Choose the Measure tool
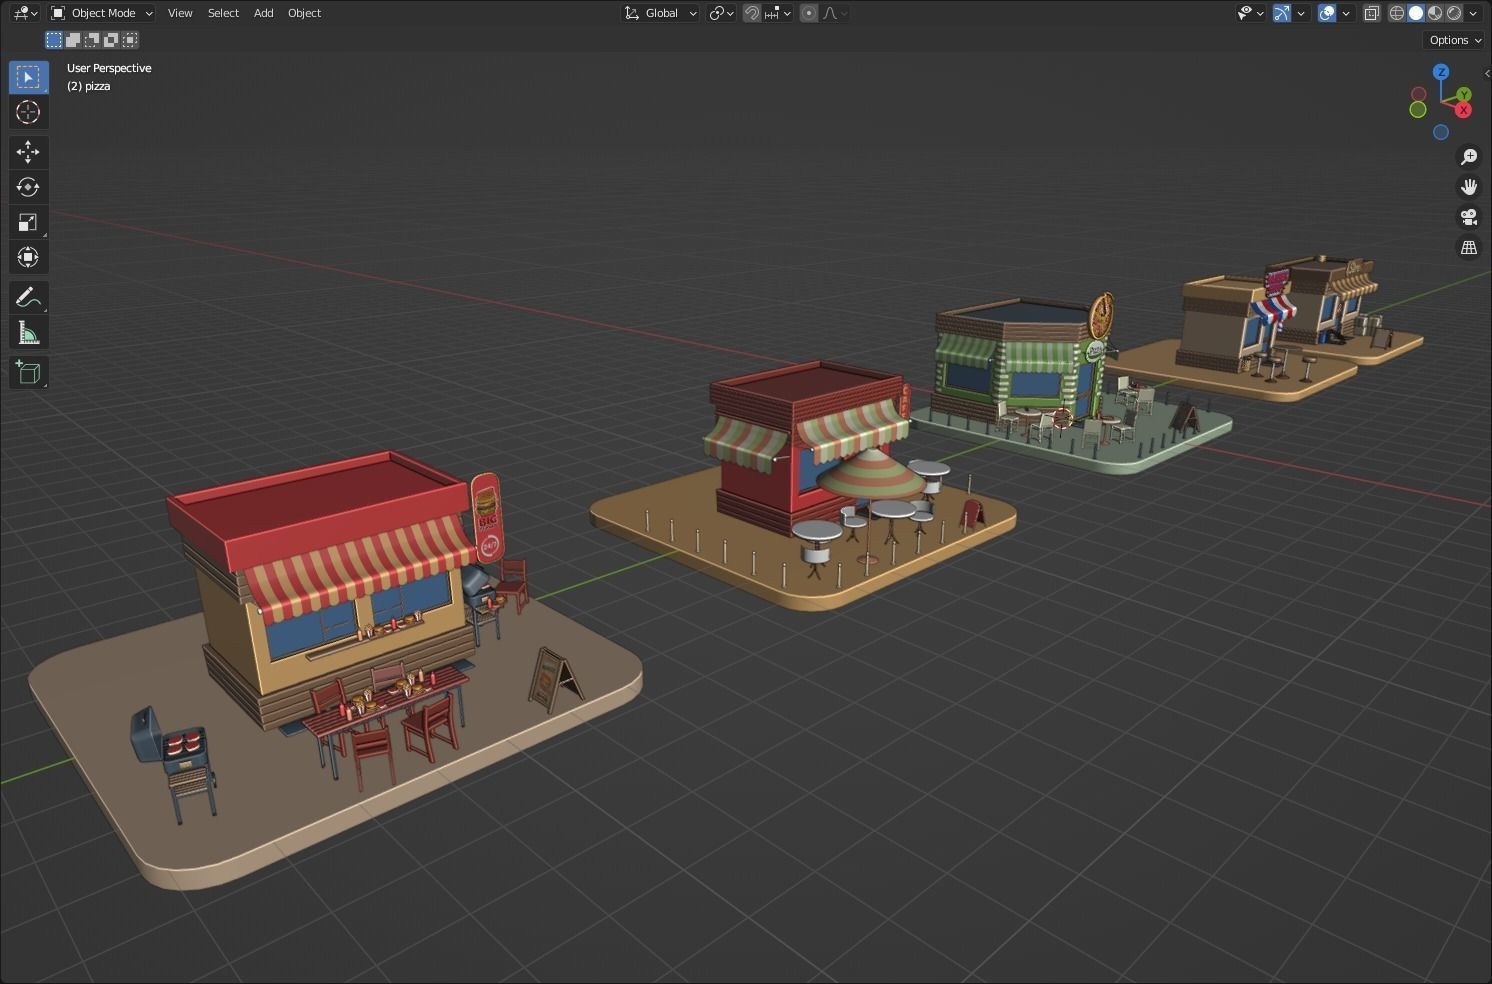Screen dimensions: 1492x984 point(28,332)
